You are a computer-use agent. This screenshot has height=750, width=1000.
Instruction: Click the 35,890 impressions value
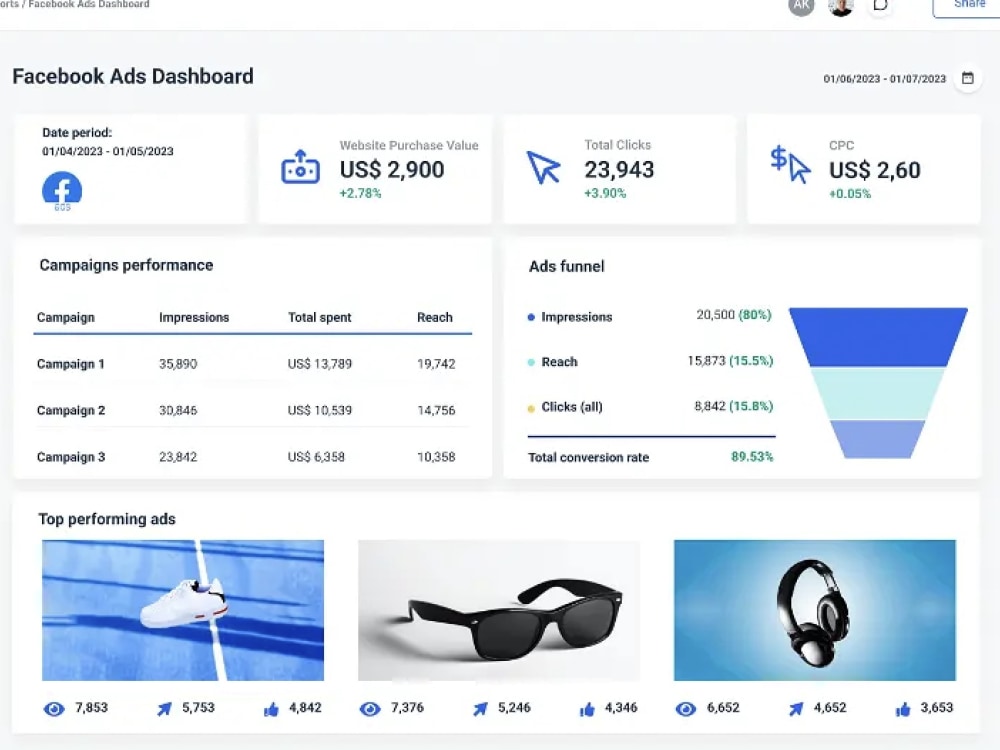coord(178,364)
